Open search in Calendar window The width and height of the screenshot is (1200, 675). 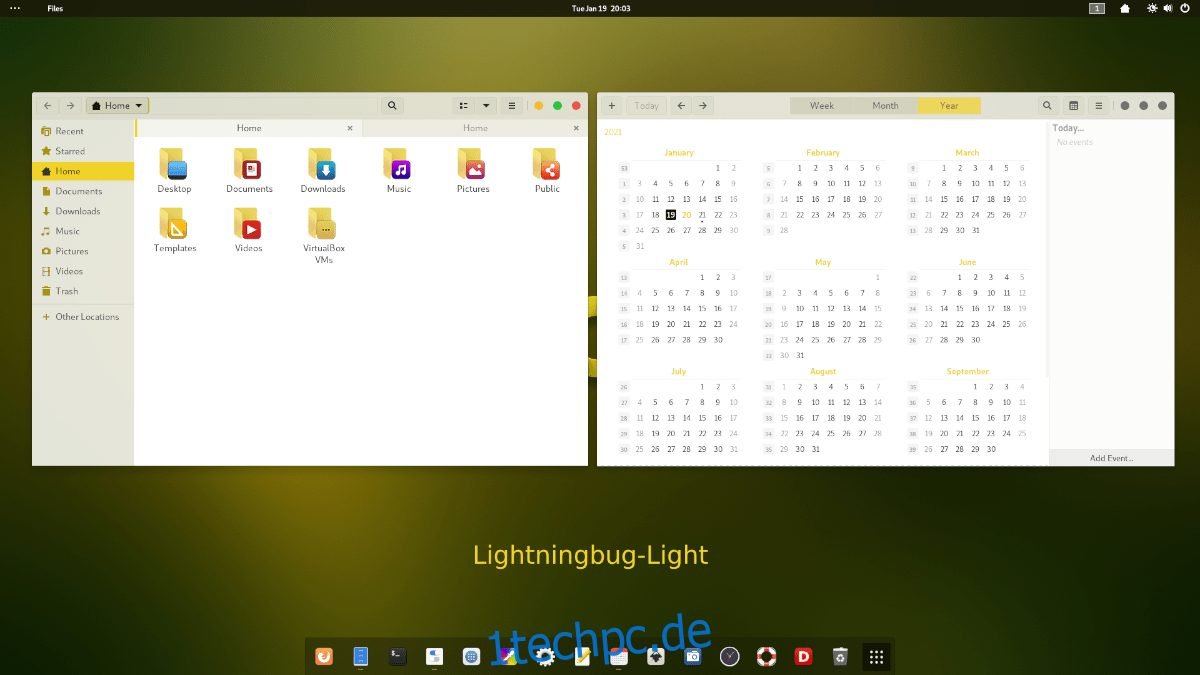[x=1047, y=105]
